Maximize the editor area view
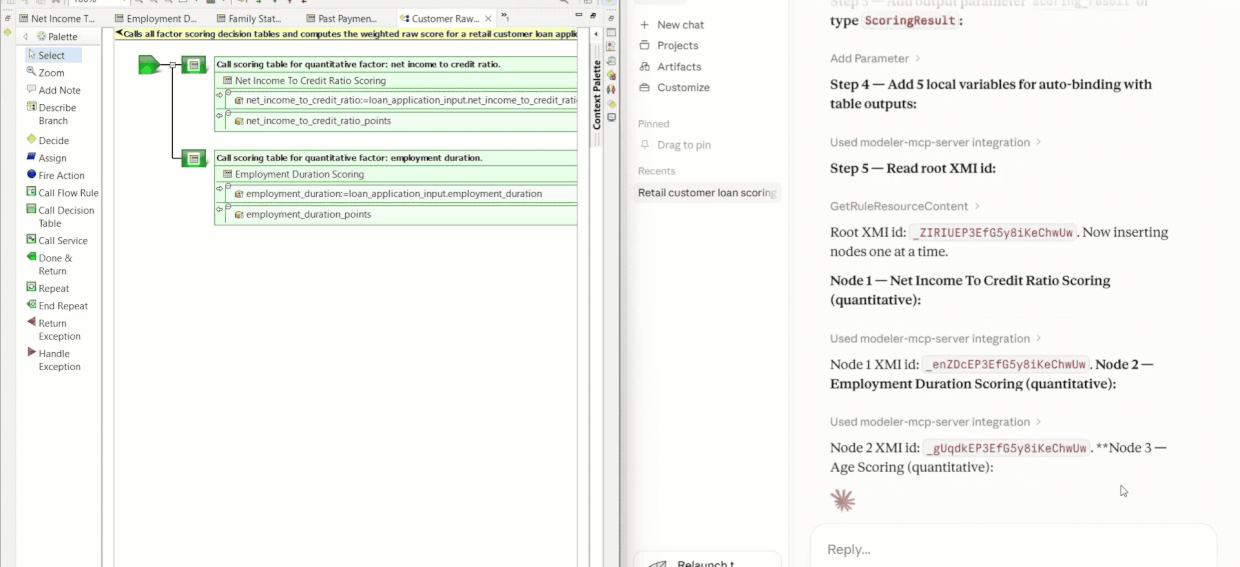This screenshot has height=567, width=1240. (593, 15)
